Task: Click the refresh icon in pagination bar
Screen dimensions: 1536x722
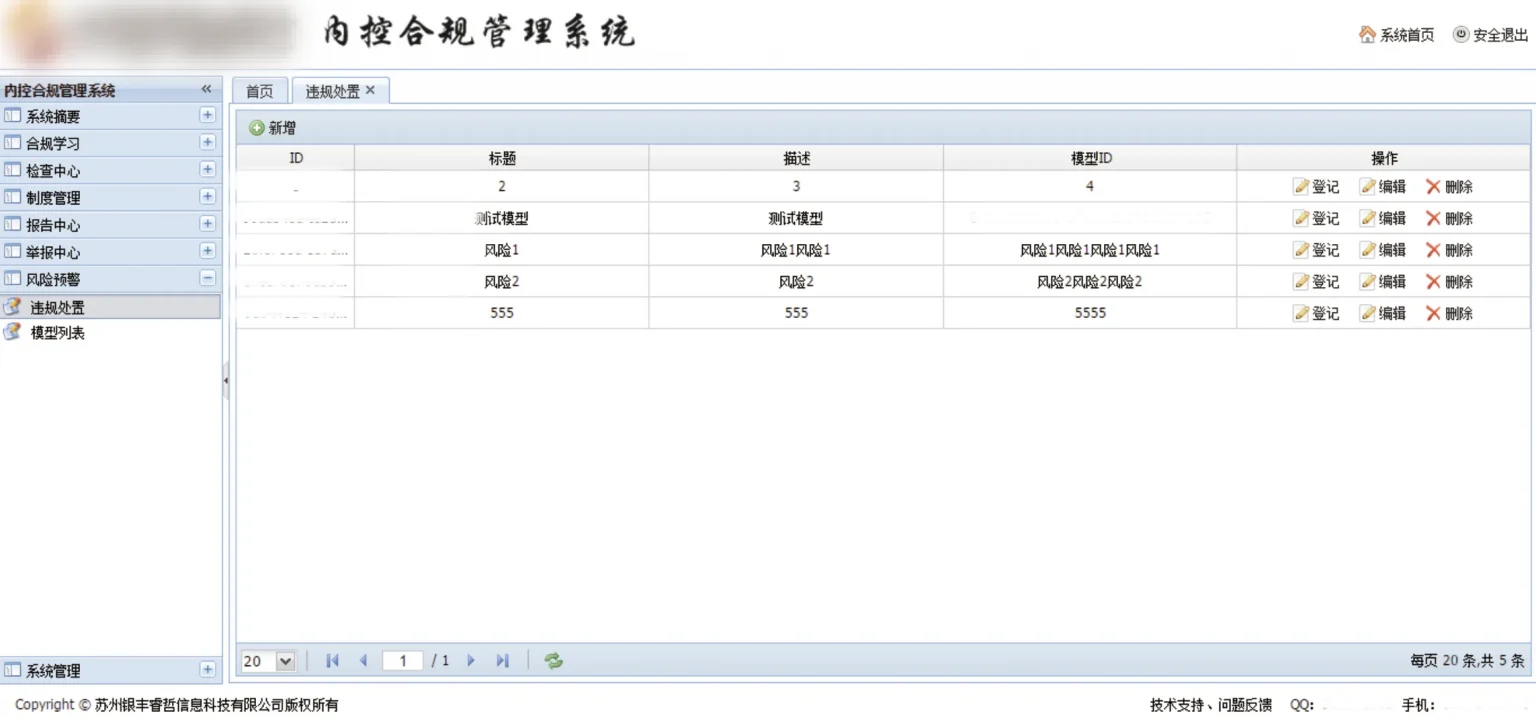Action: (x=553, y=661)
